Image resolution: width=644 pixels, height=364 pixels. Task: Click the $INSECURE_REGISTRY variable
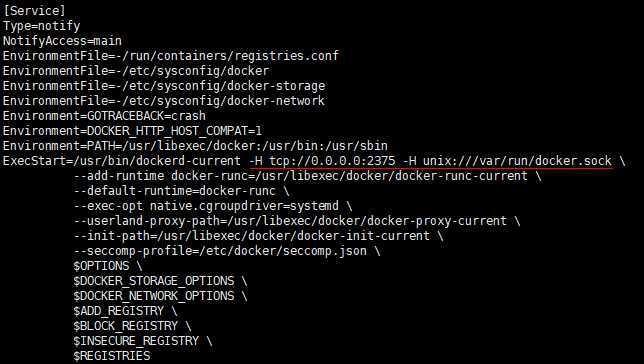tap(136, 341)
